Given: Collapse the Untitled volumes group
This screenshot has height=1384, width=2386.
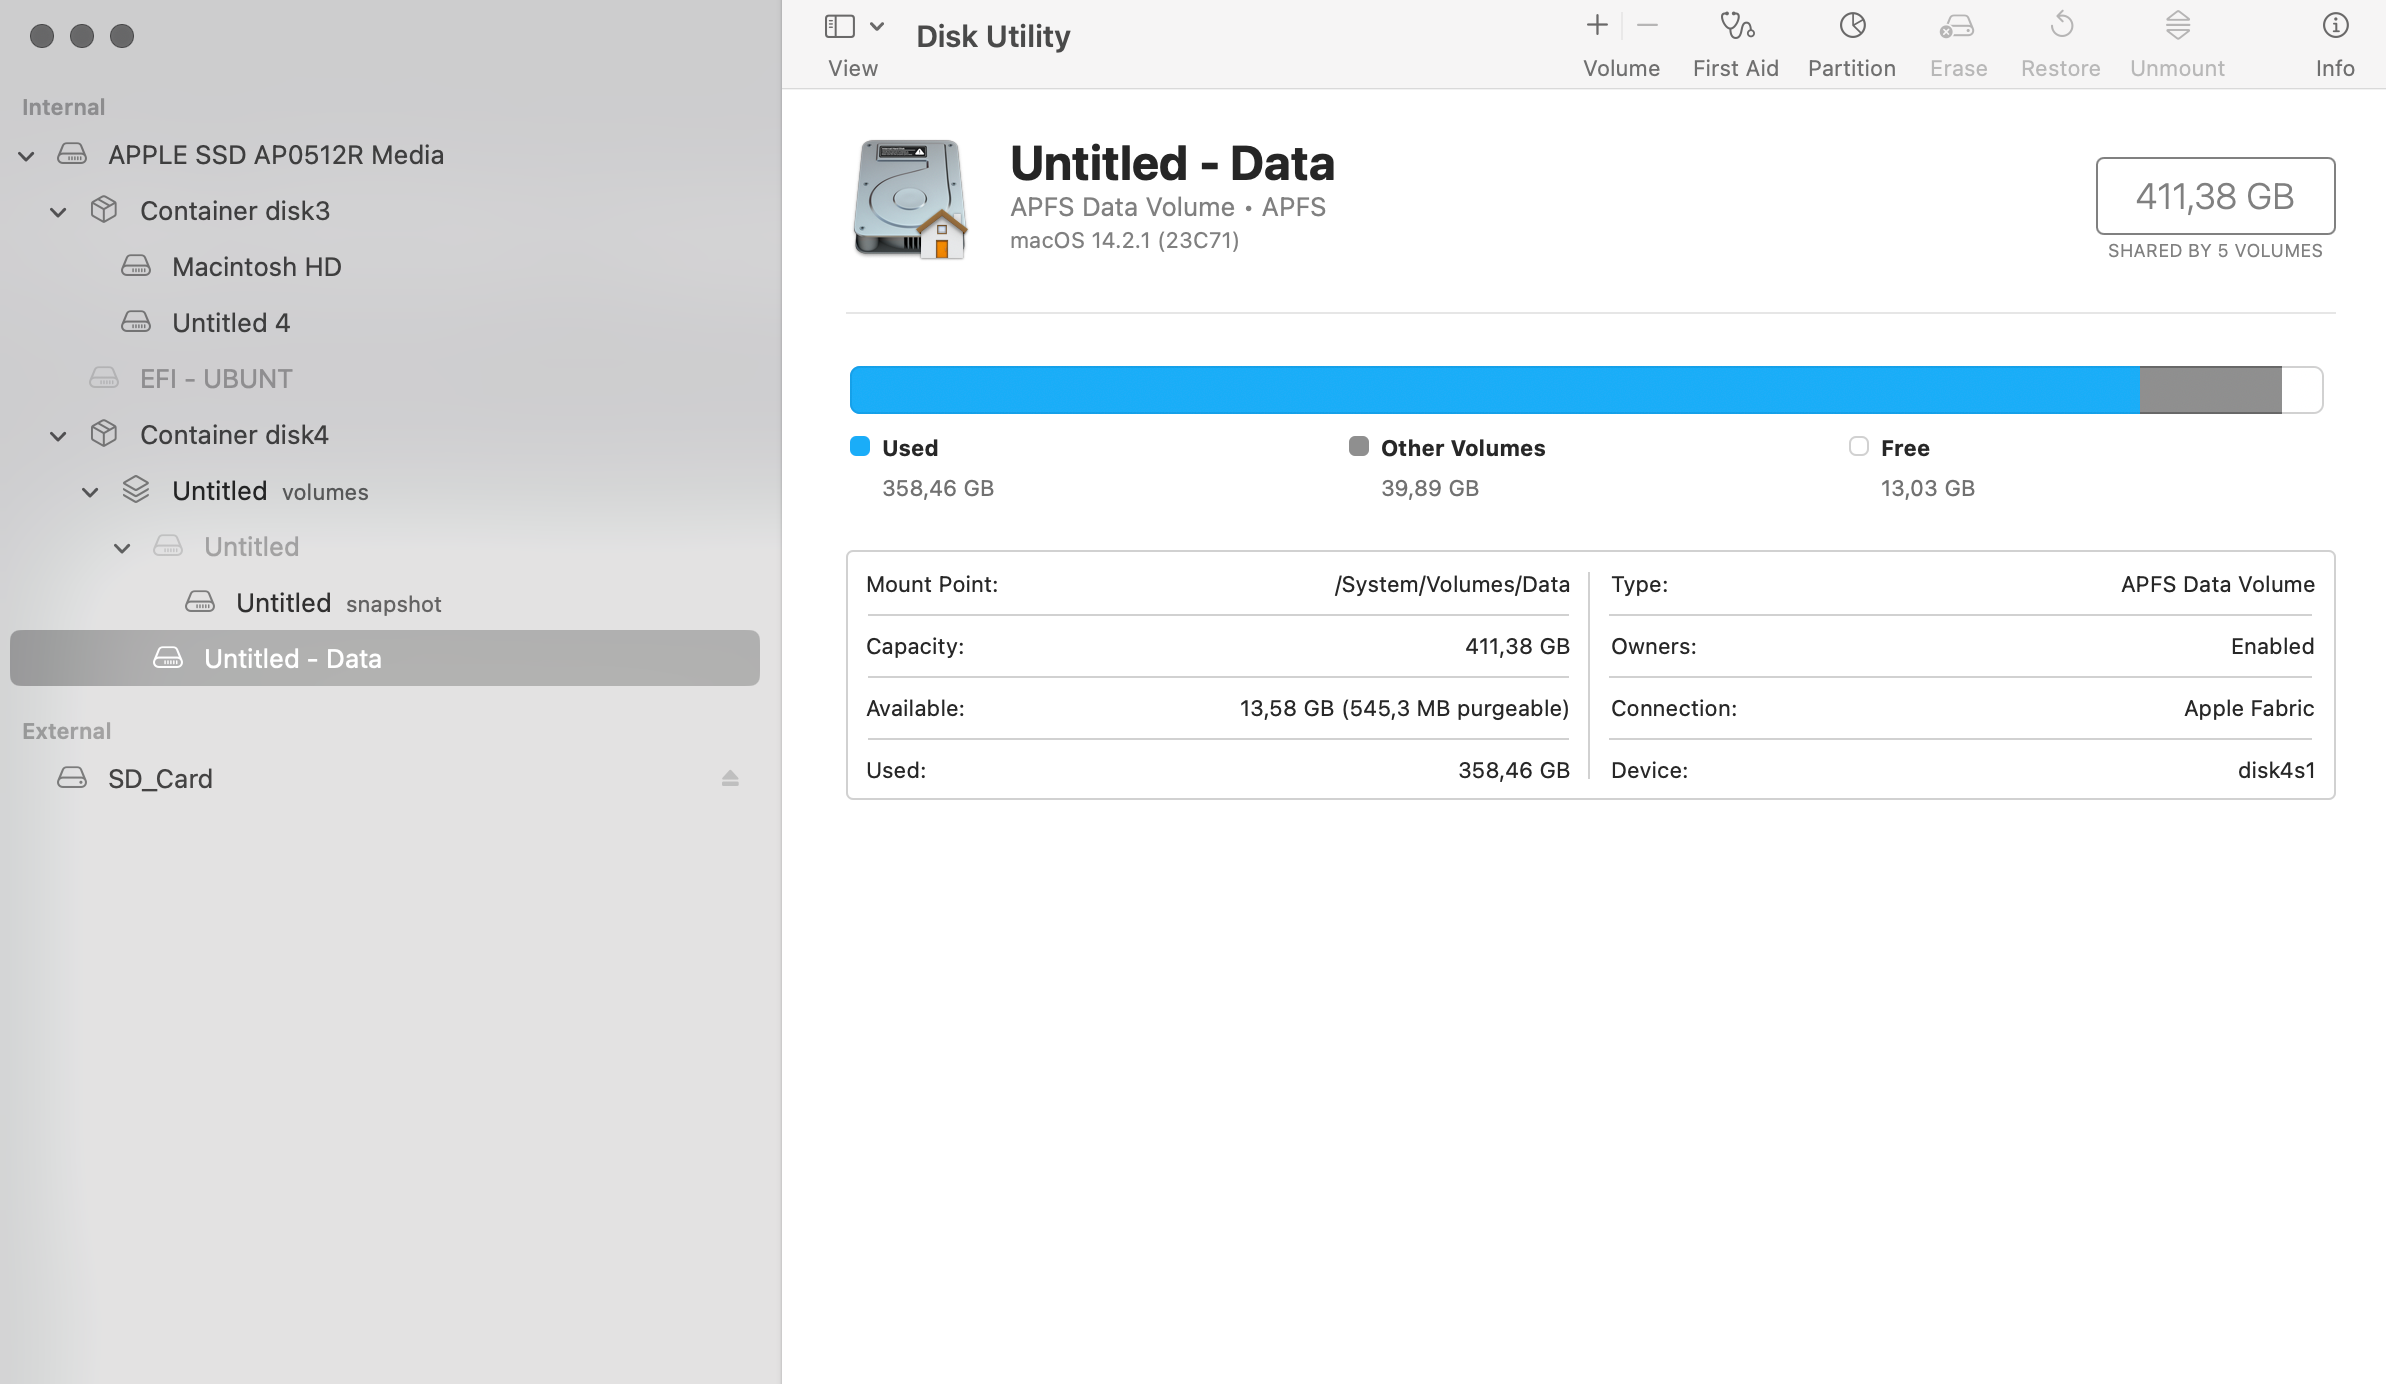Looking at the screenshot, I should tap(90, 492).
